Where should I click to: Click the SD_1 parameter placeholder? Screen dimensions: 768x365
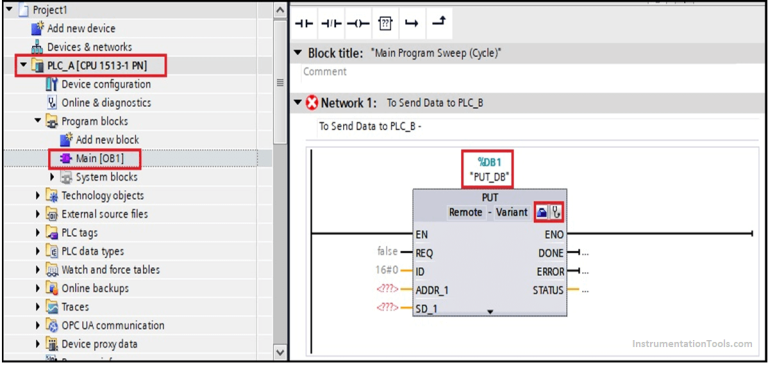[x=387, y=308]
